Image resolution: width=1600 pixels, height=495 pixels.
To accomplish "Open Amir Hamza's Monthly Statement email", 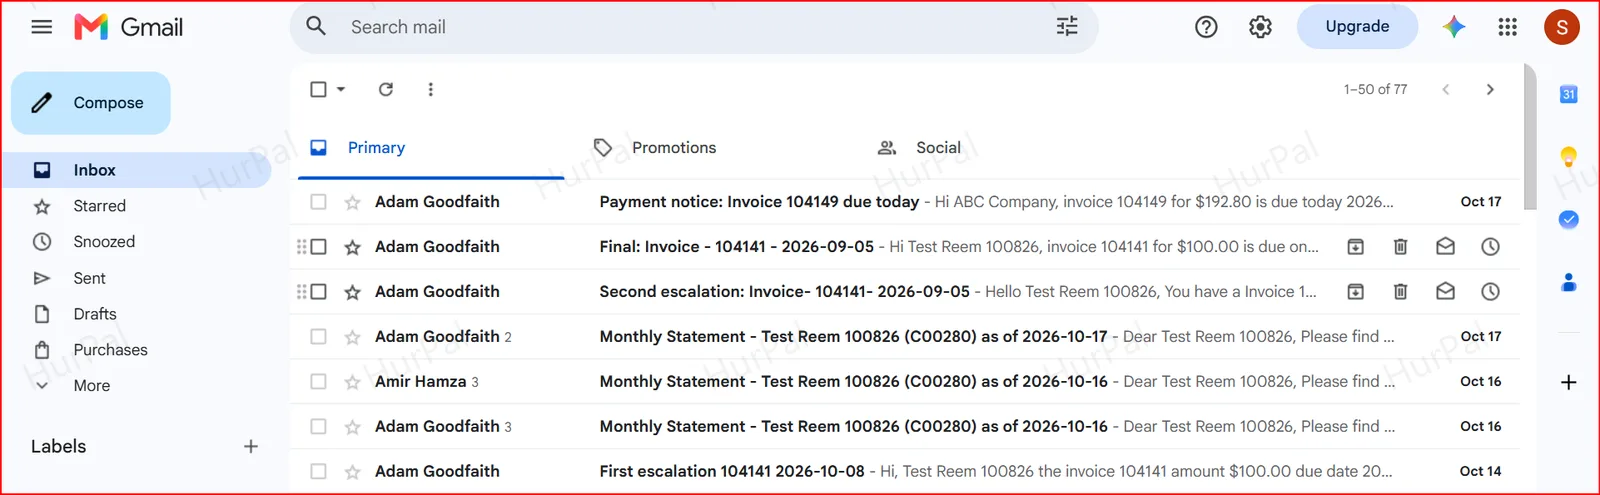I will pyautogui.click(x=906, y=381).
